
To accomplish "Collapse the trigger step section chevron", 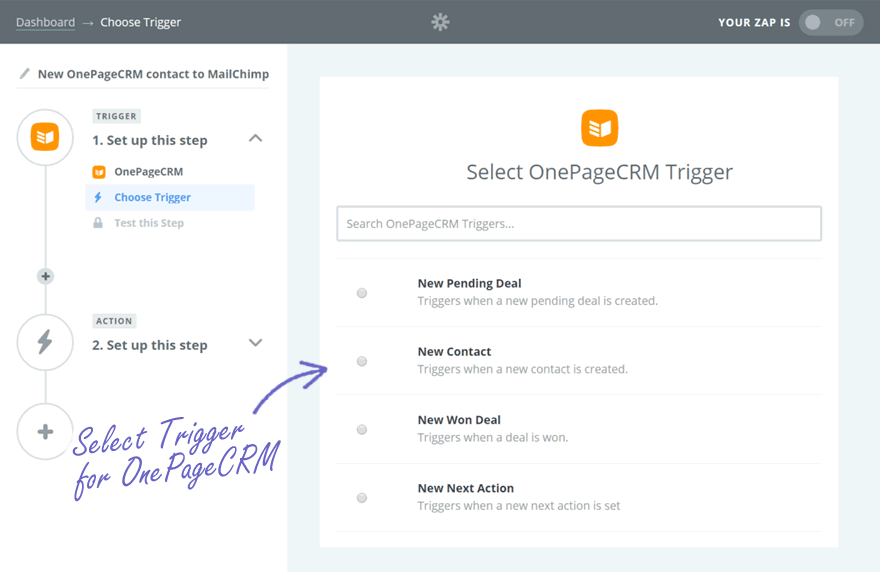I will (x=255, y=138).
